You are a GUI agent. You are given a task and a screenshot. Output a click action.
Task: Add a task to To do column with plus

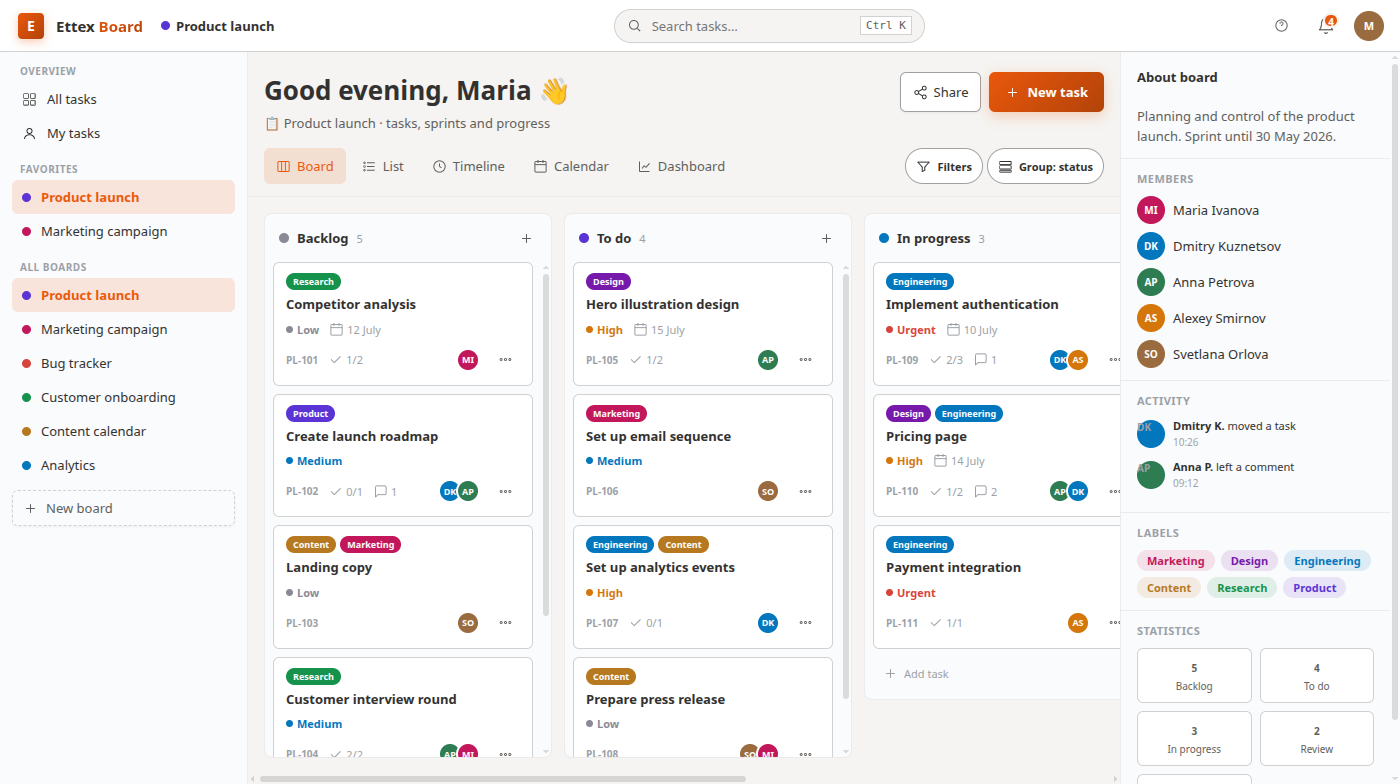[826, 238]
